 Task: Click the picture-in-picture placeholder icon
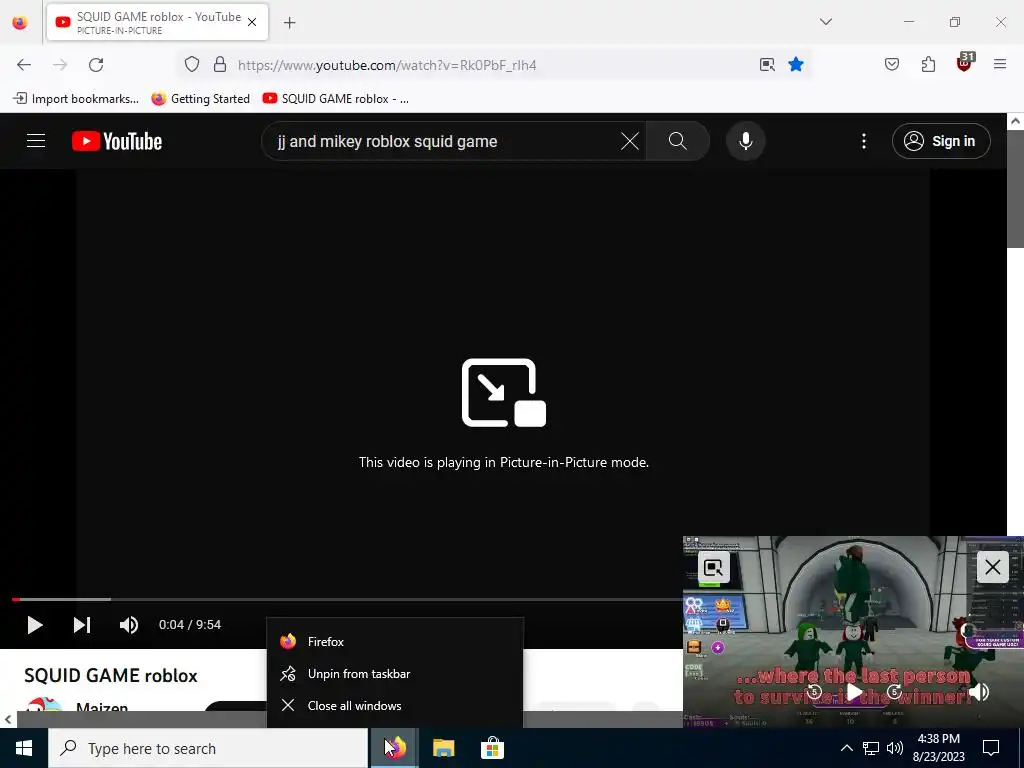pyautogui.click(x=504, y=392)
